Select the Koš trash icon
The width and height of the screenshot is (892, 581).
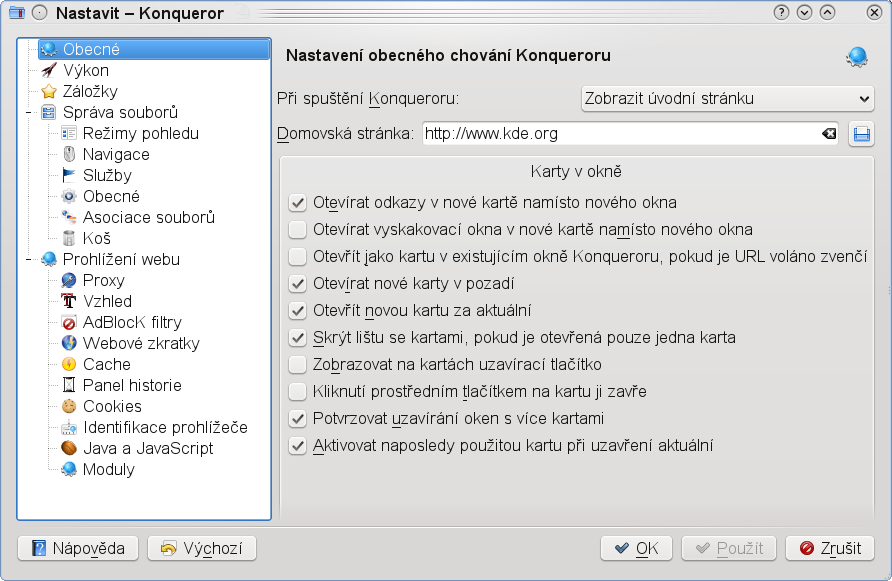click(69, 238)
